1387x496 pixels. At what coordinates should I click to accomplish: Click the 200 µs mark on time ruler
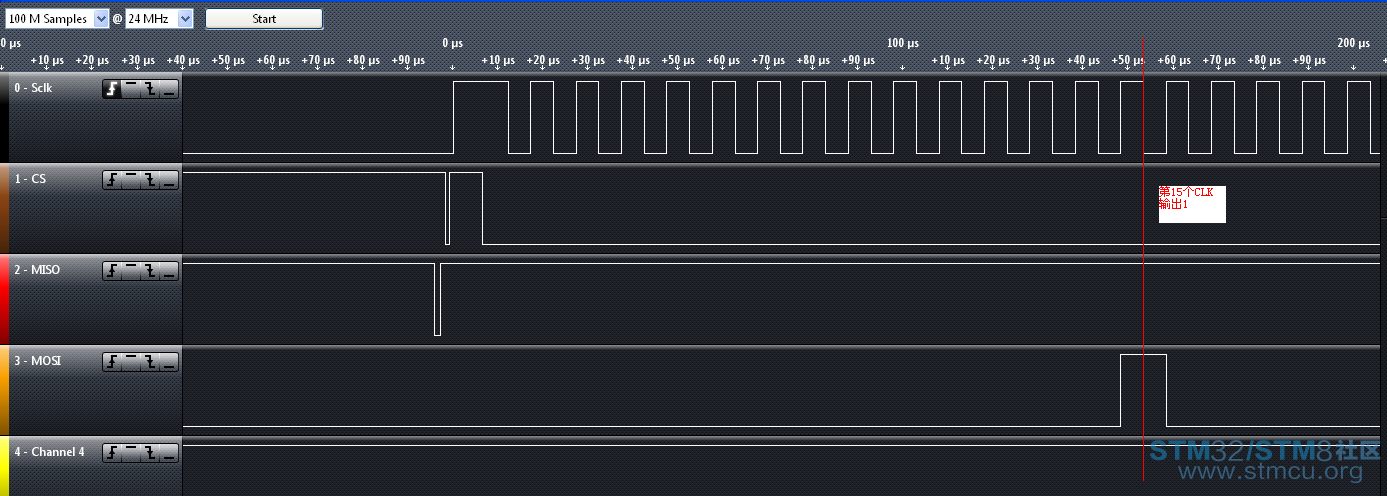[1354, 44]
